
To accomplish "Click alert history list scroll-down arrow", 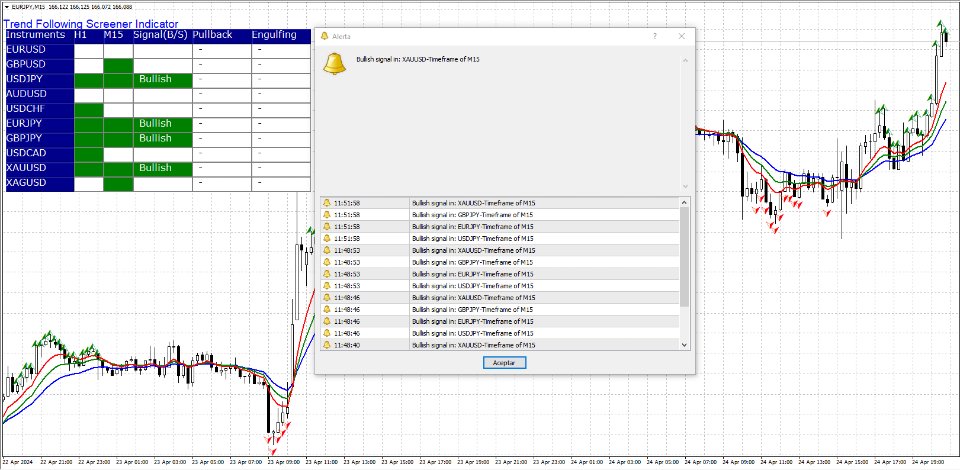I will [684, 345].
